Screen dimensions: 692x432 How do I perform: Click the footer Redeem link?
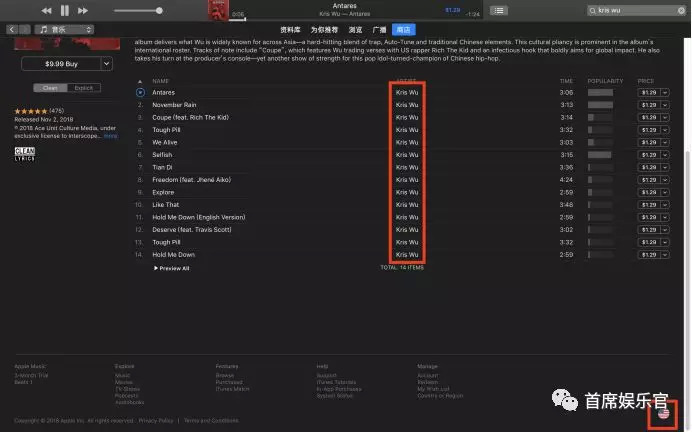[x=428, y=382]
